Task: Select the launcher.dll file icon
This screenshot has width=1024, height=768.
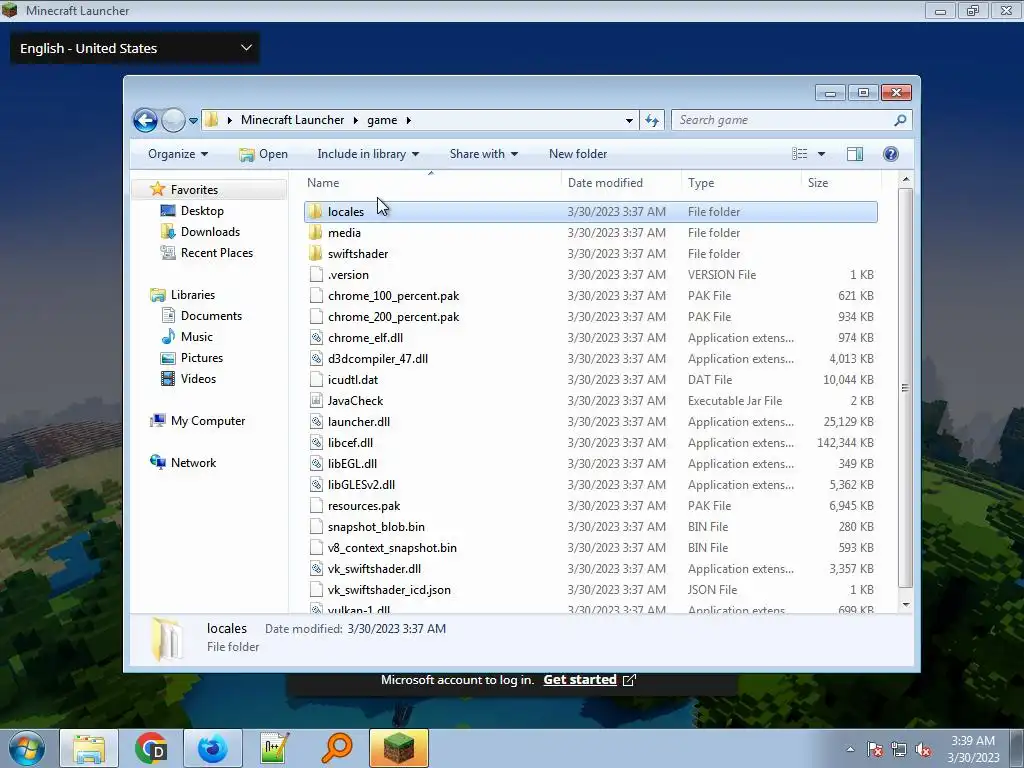Action: (x=316, y=422)
